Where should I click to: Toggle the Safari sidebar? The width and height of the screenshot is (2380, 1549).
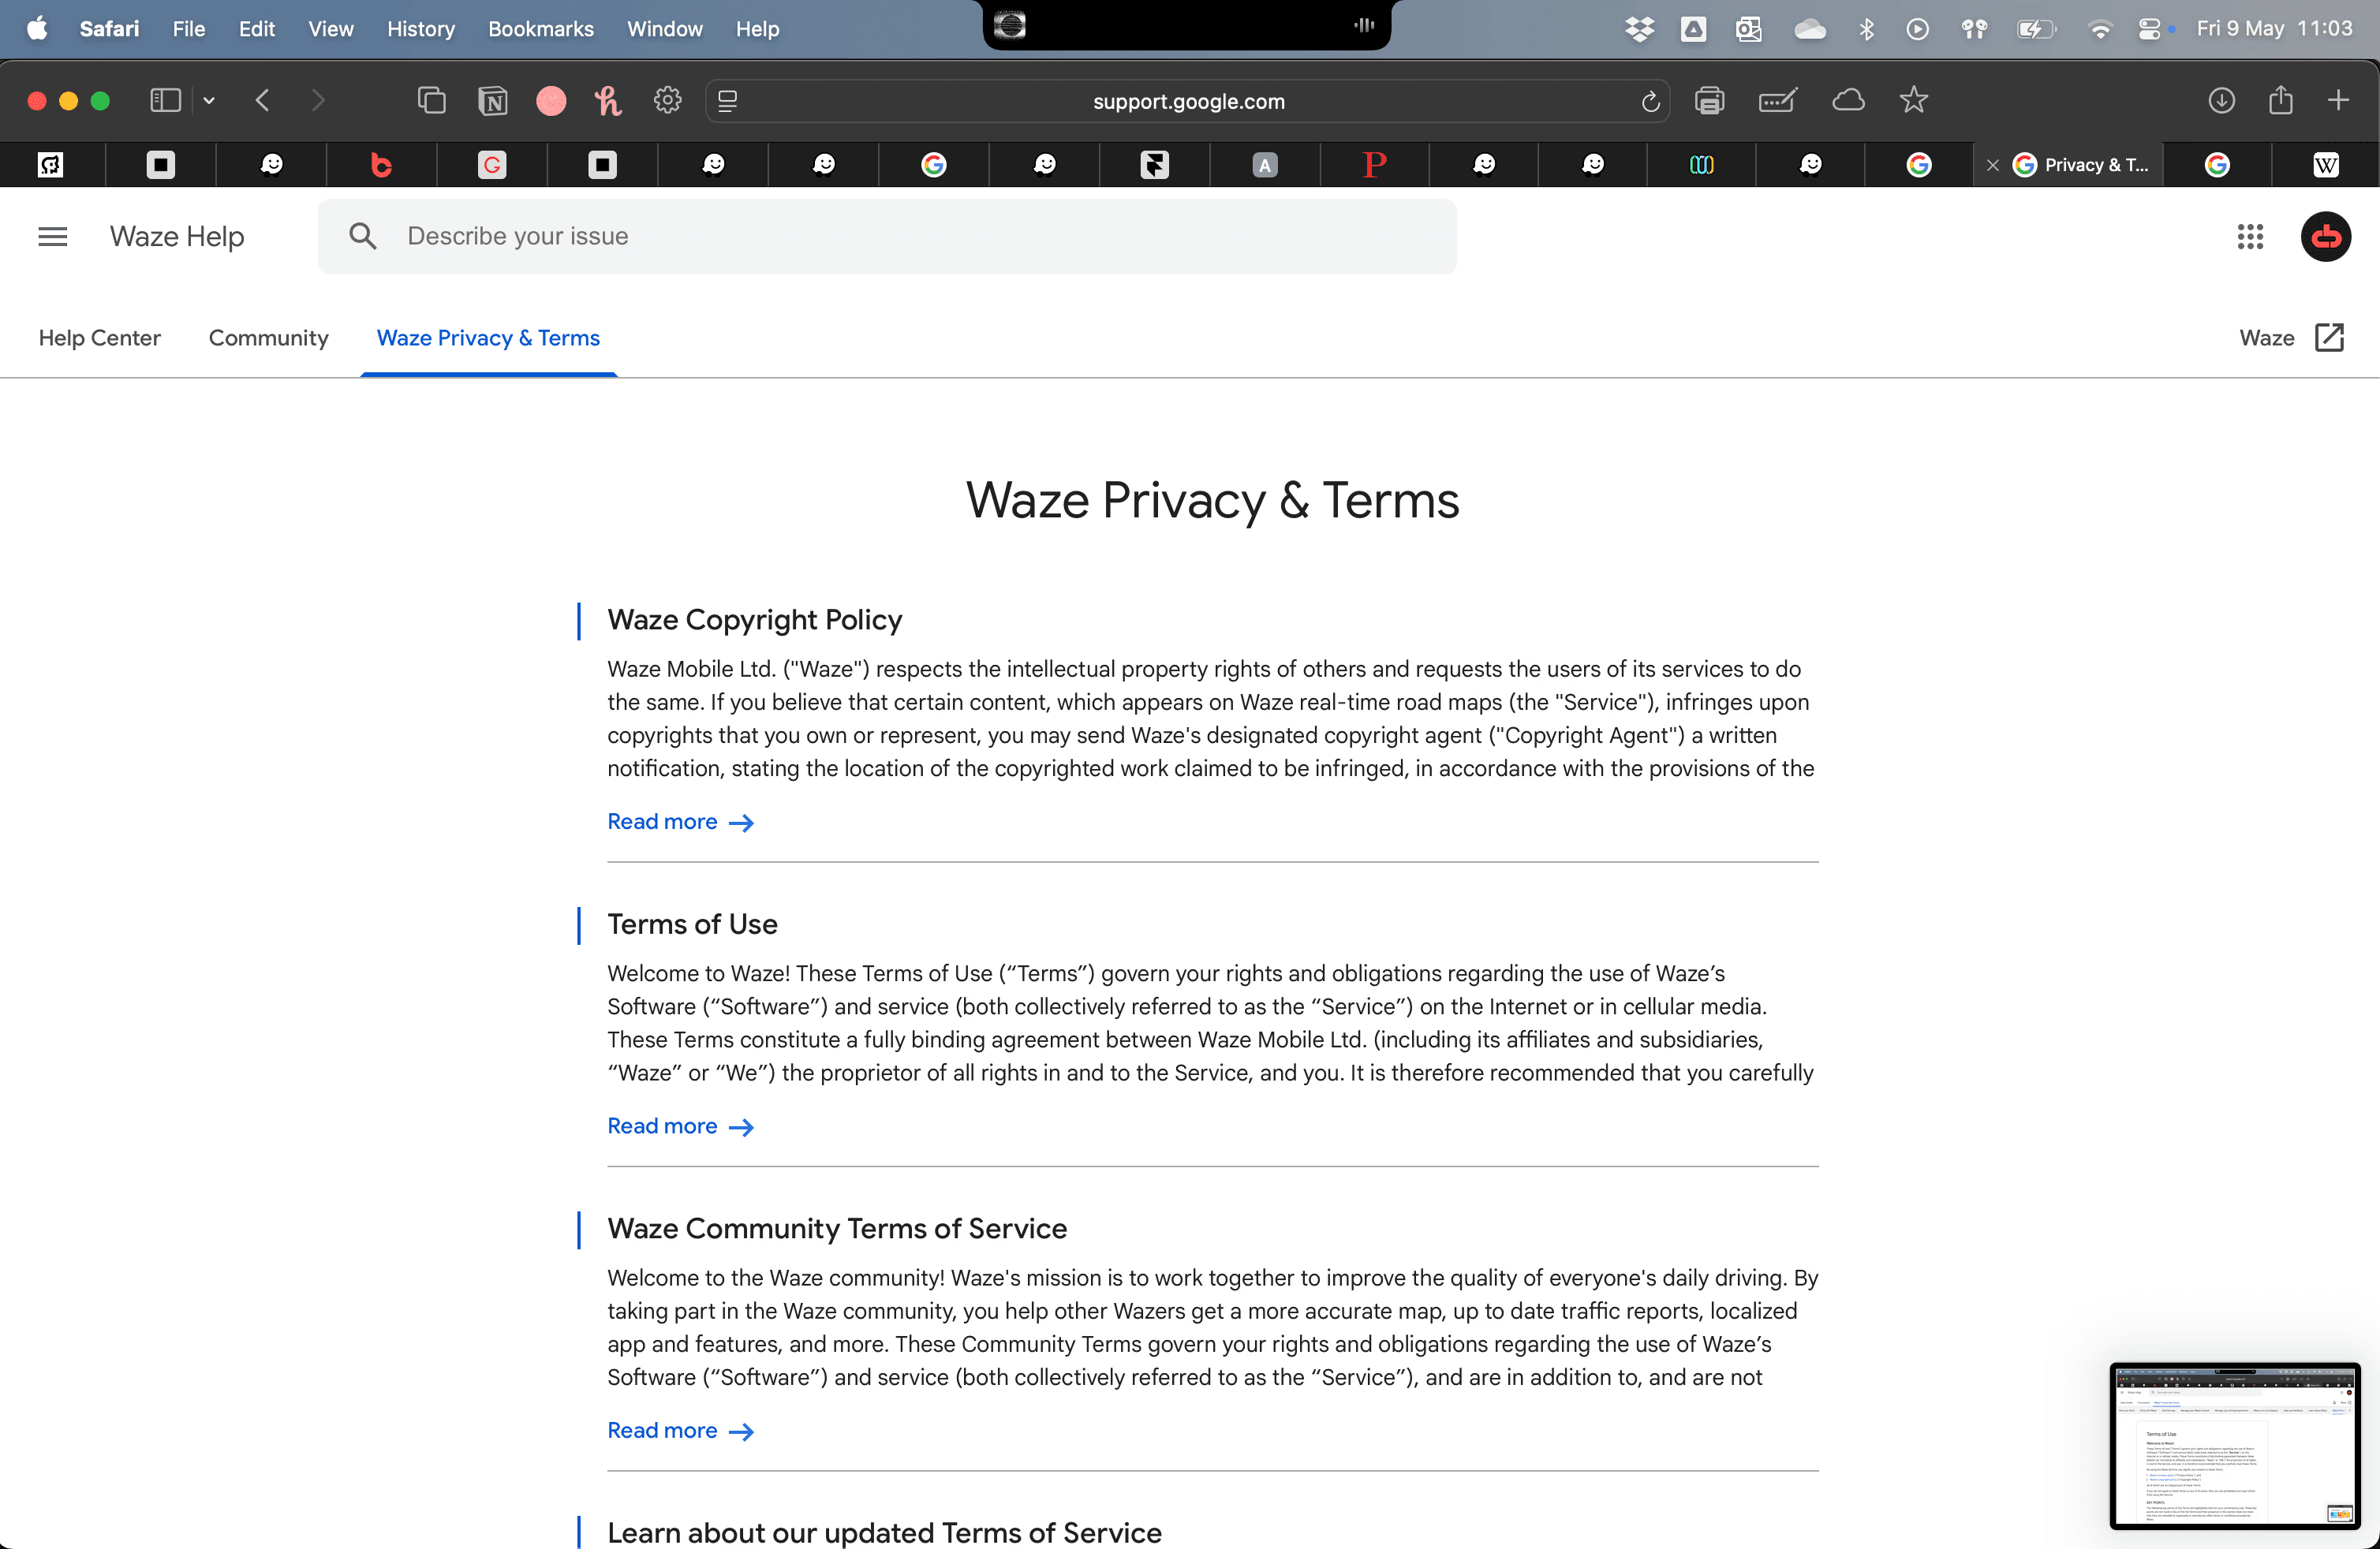(165, 101)
